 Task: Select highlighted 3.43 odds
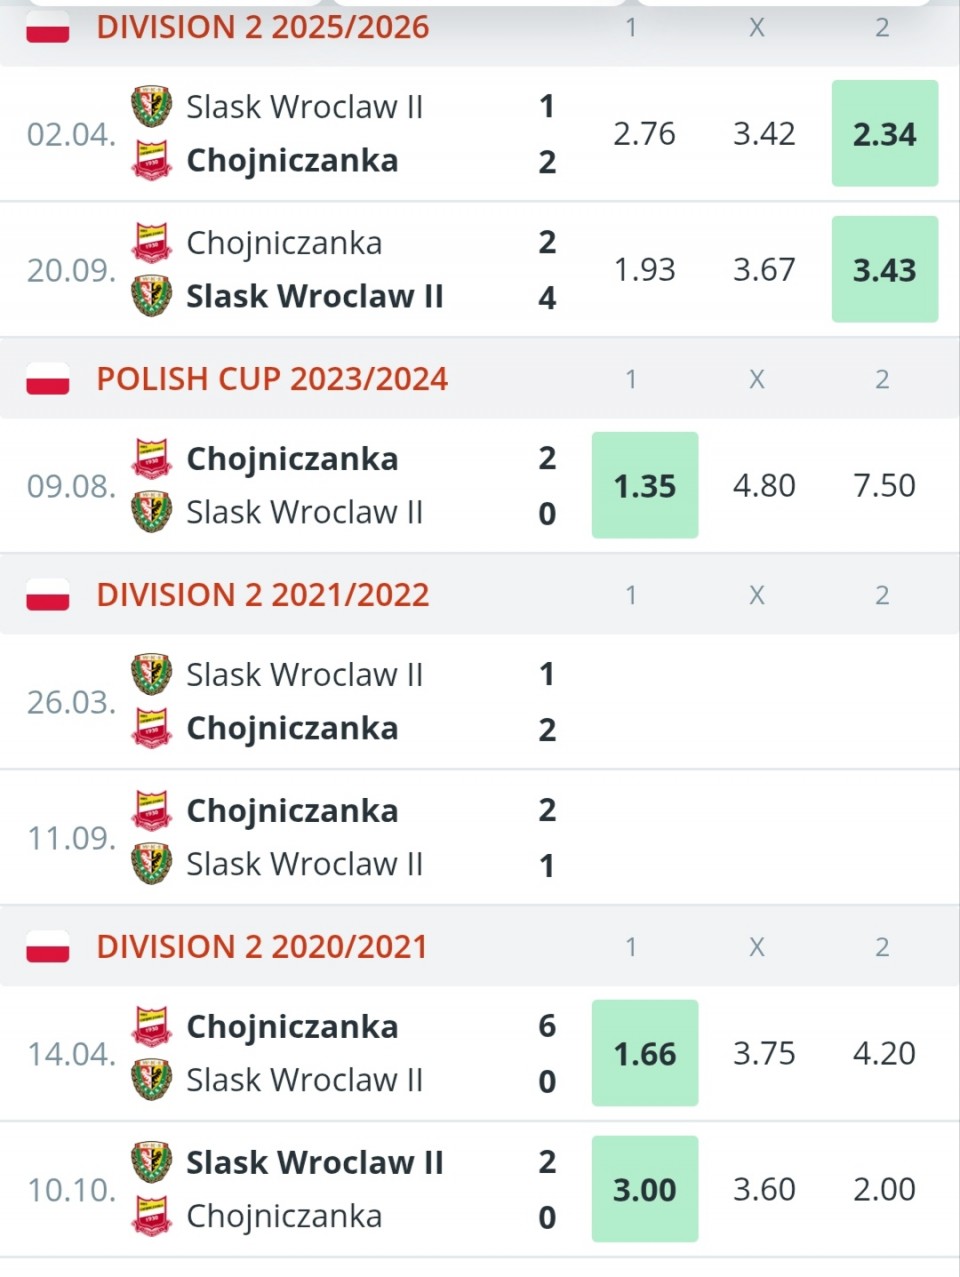click(885, 269)
